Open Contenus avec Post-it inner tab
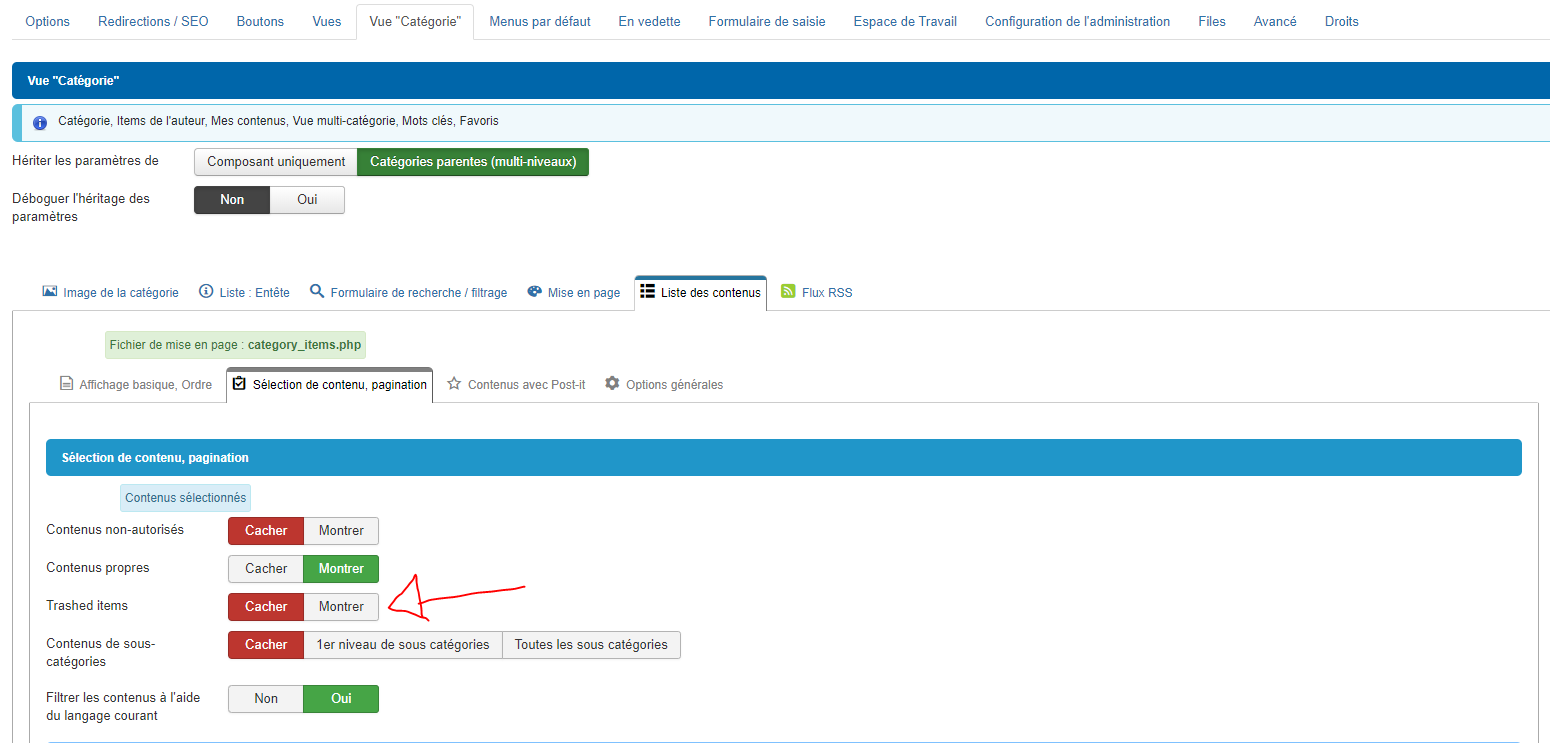 (516, 384)
